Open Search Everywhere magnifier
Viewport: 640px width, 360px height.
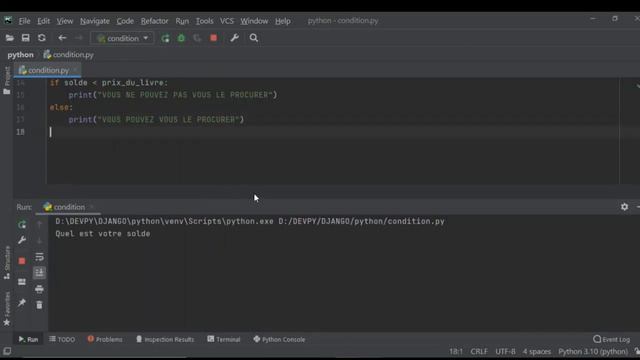[x=253, y=38]
